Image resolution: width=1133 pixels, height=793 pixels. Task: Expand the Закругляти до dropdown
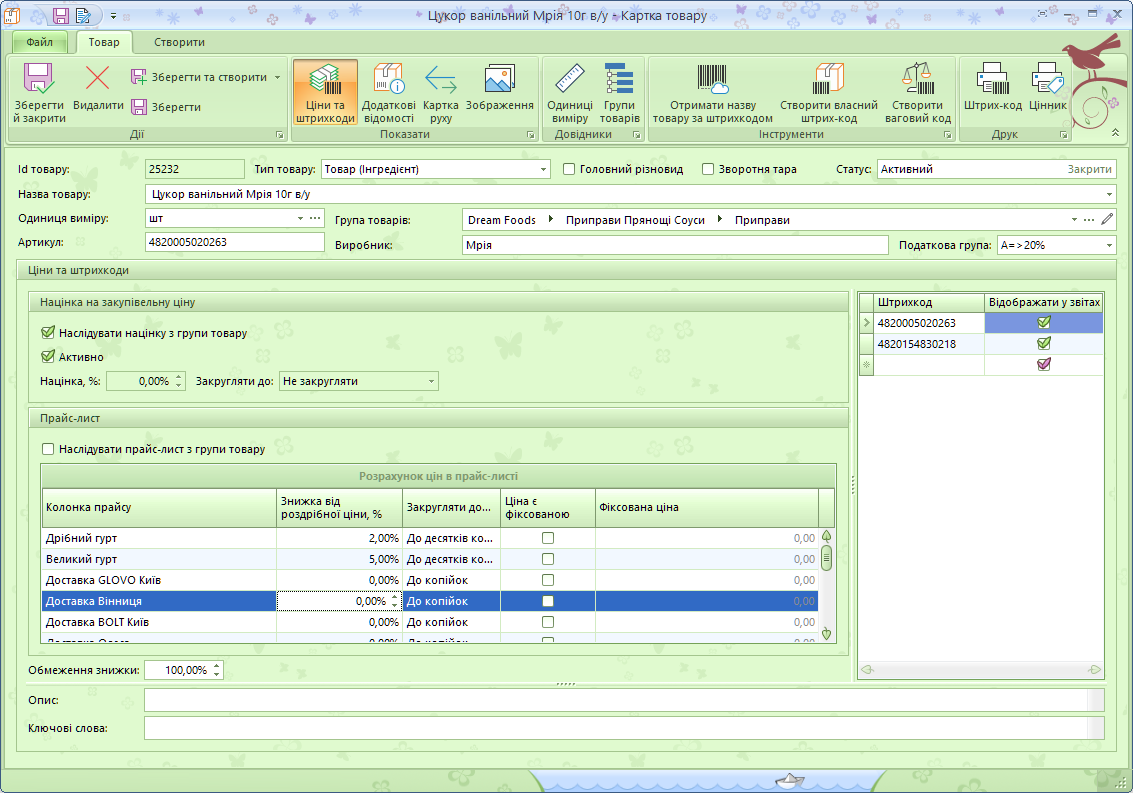pyautogui.click(x=431, y=381)
